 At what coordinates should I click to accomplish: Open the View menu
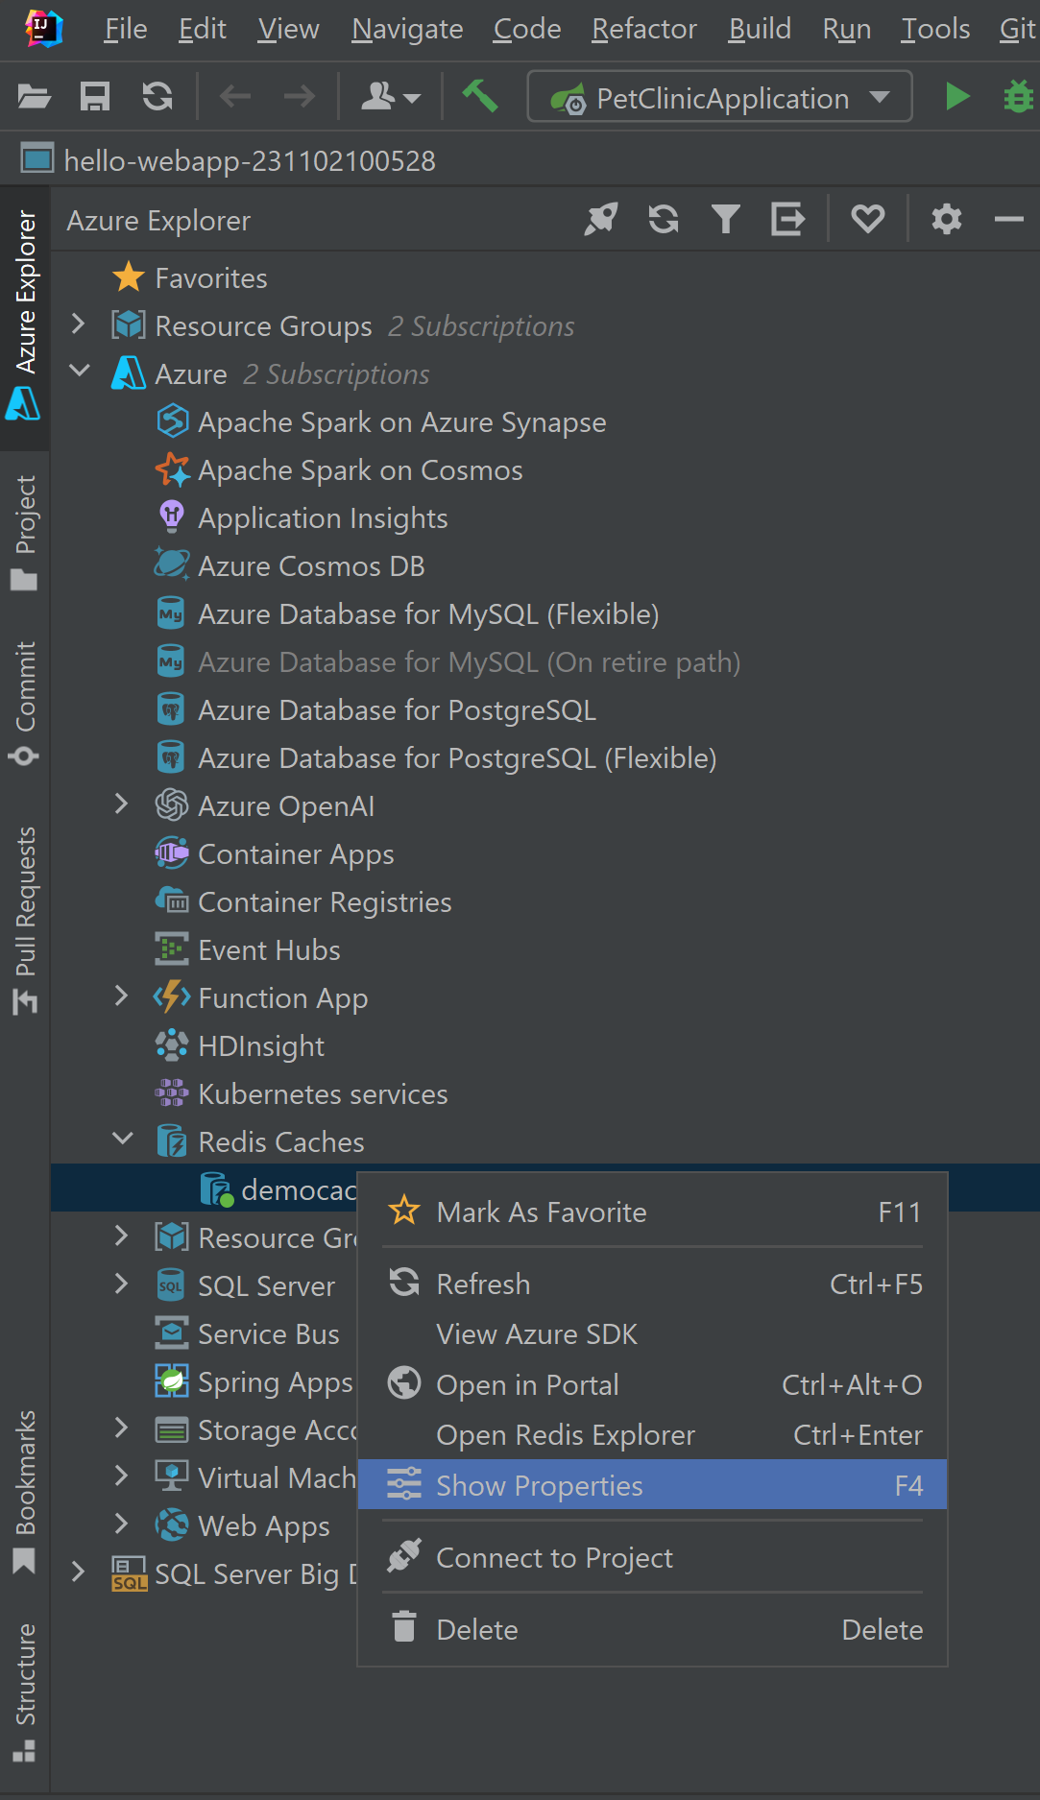pos(288,29)
